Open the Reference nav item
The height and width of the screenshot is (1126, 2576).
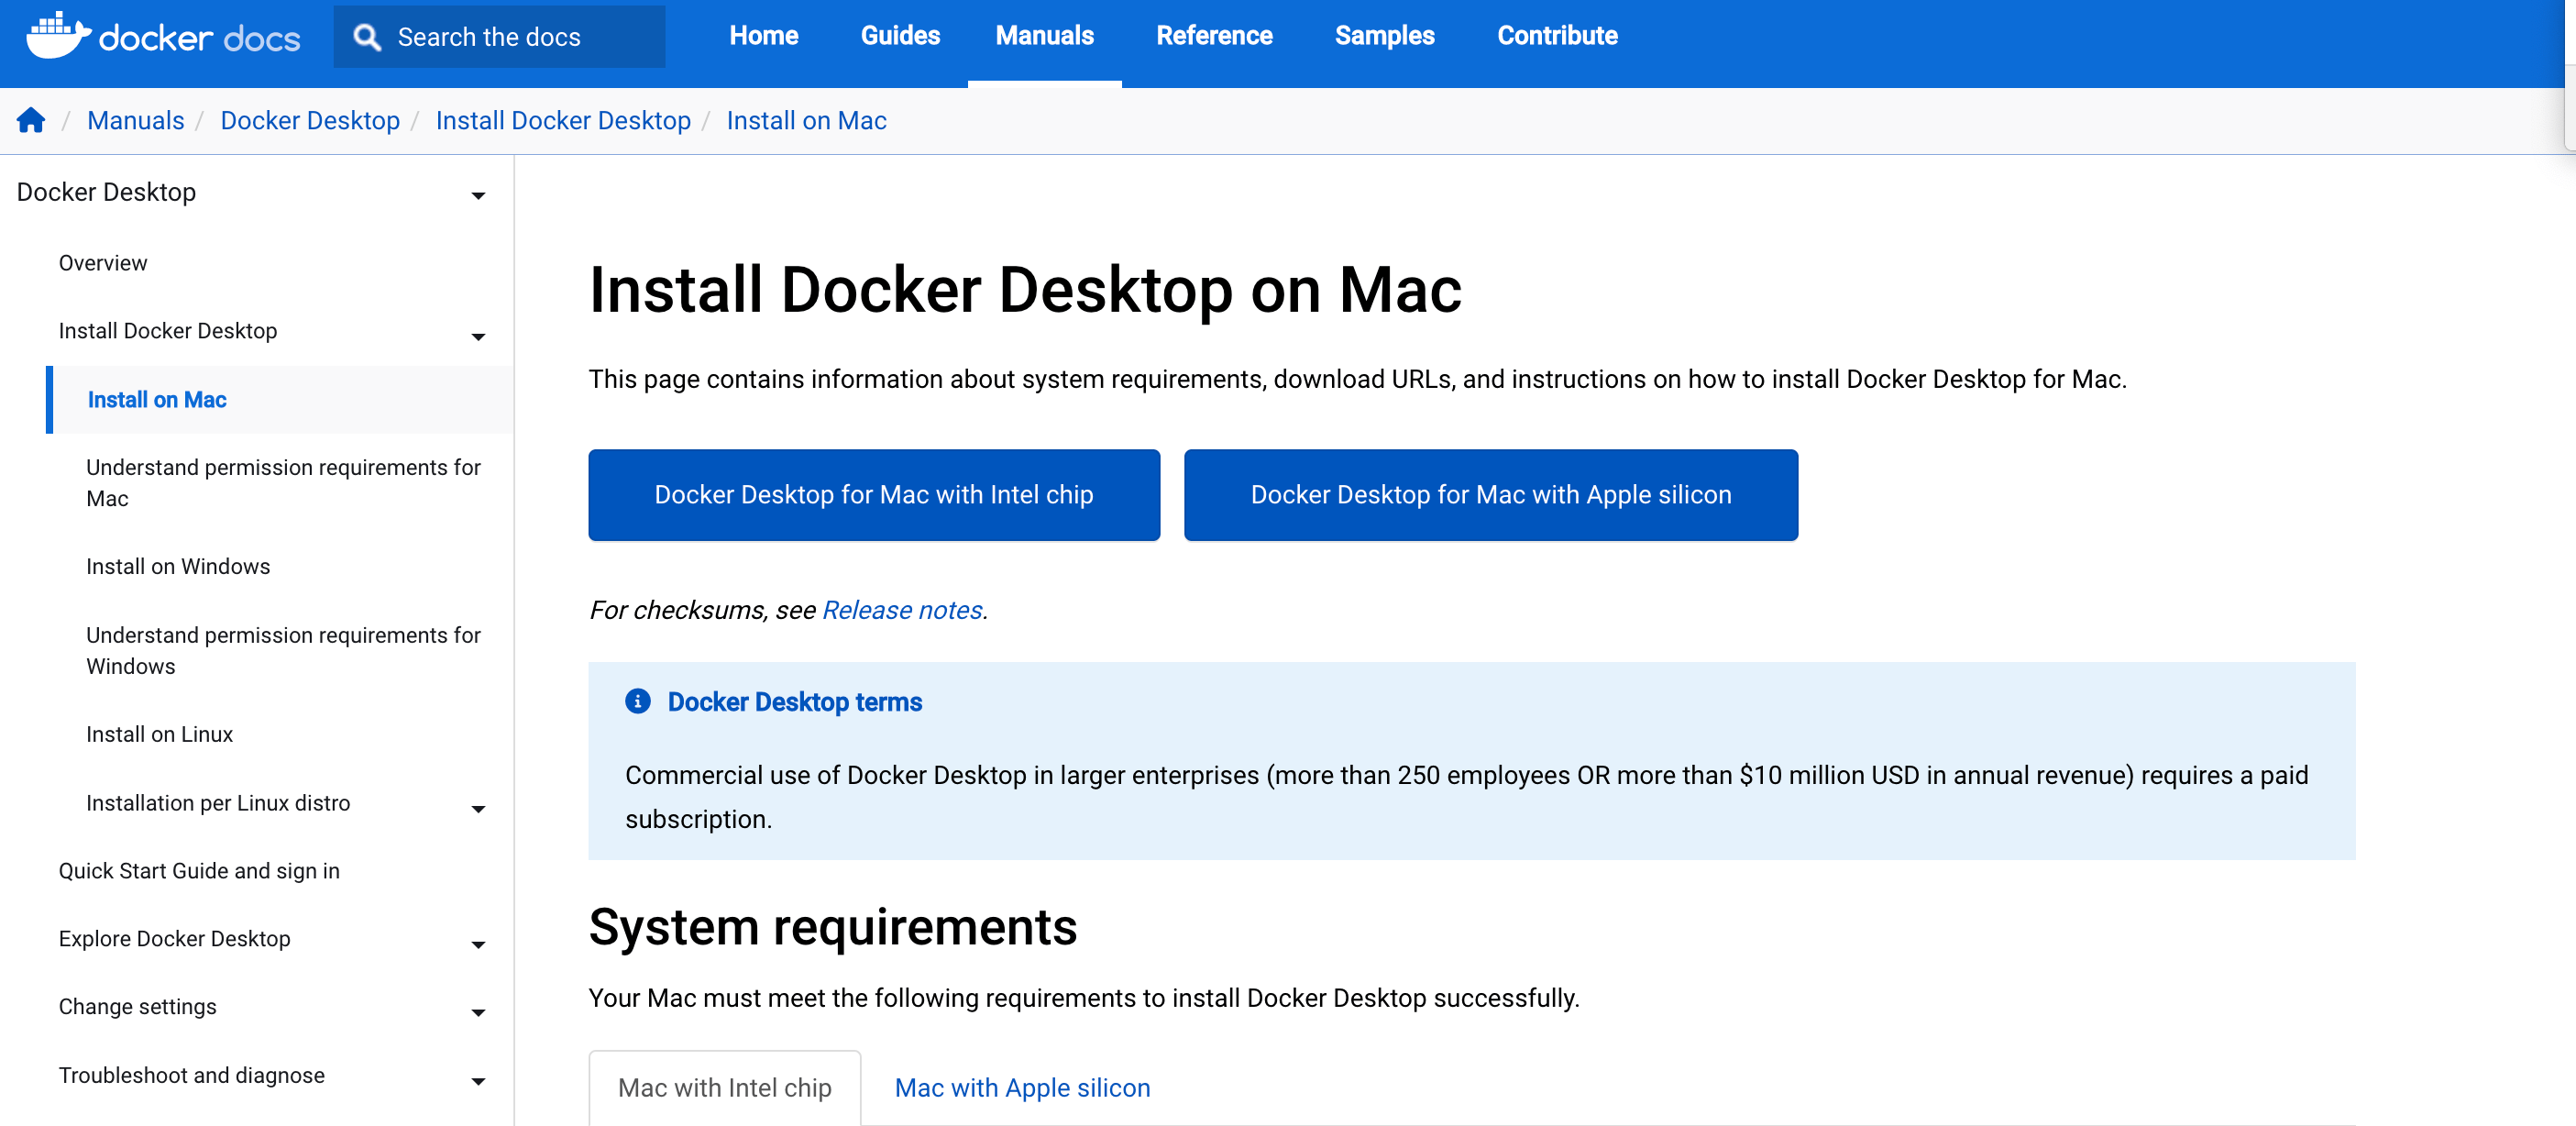pyautogui.click(x=1214, y=36)
